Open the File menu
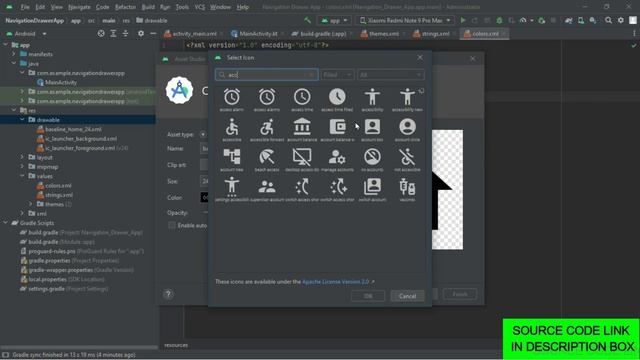This screenshot has height=360, width=640. 25,7
